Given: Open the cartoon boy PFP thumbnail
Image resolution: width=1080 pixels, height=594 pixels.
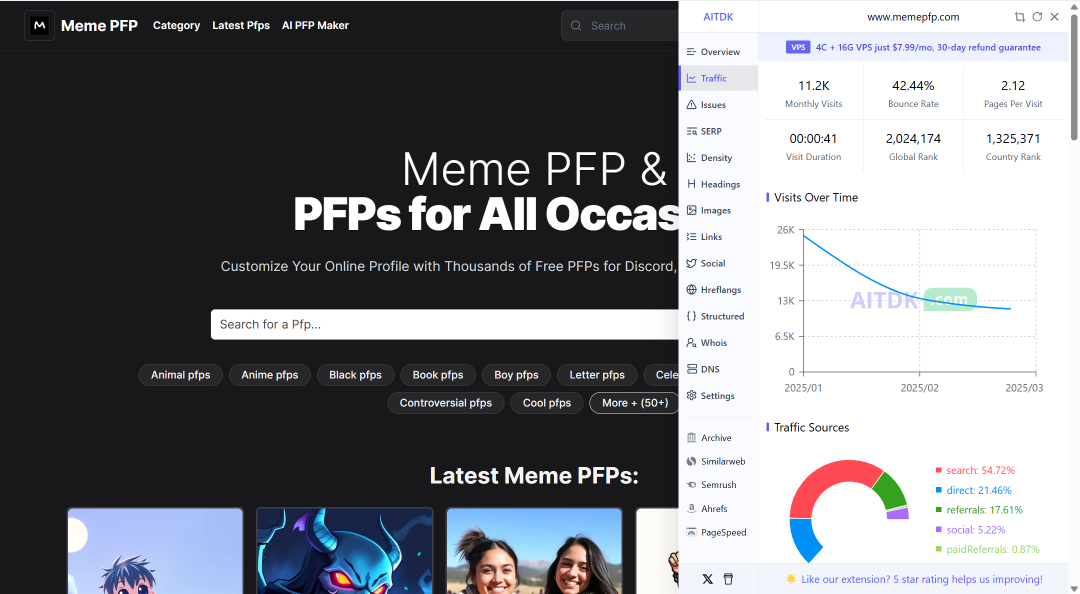Looking at the screenshot, I should click(155, 551).
